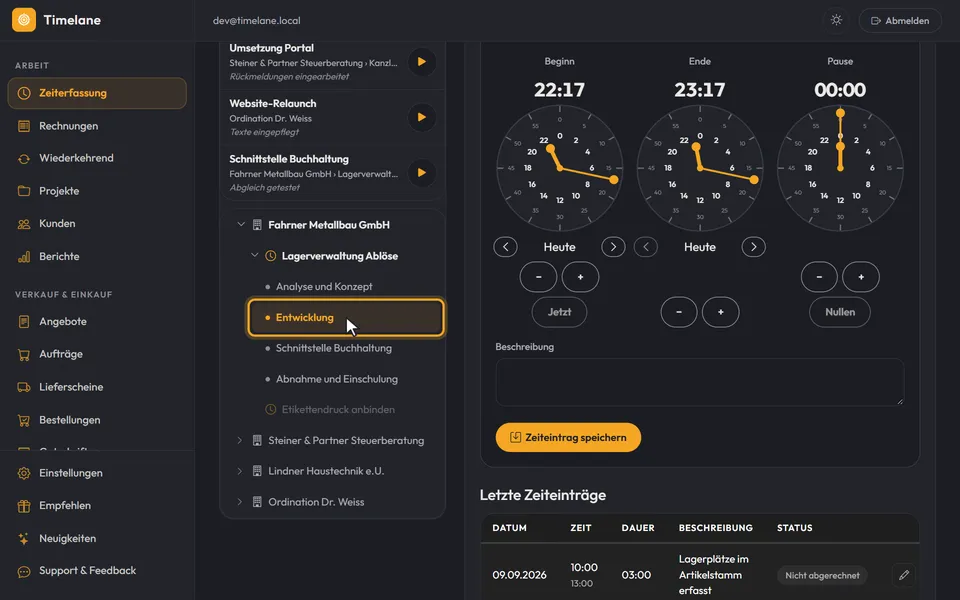Image resolution: width=960 pixels, height=600 pixels.
Task: Click the Angebote document icon
Action: [24, 321]
